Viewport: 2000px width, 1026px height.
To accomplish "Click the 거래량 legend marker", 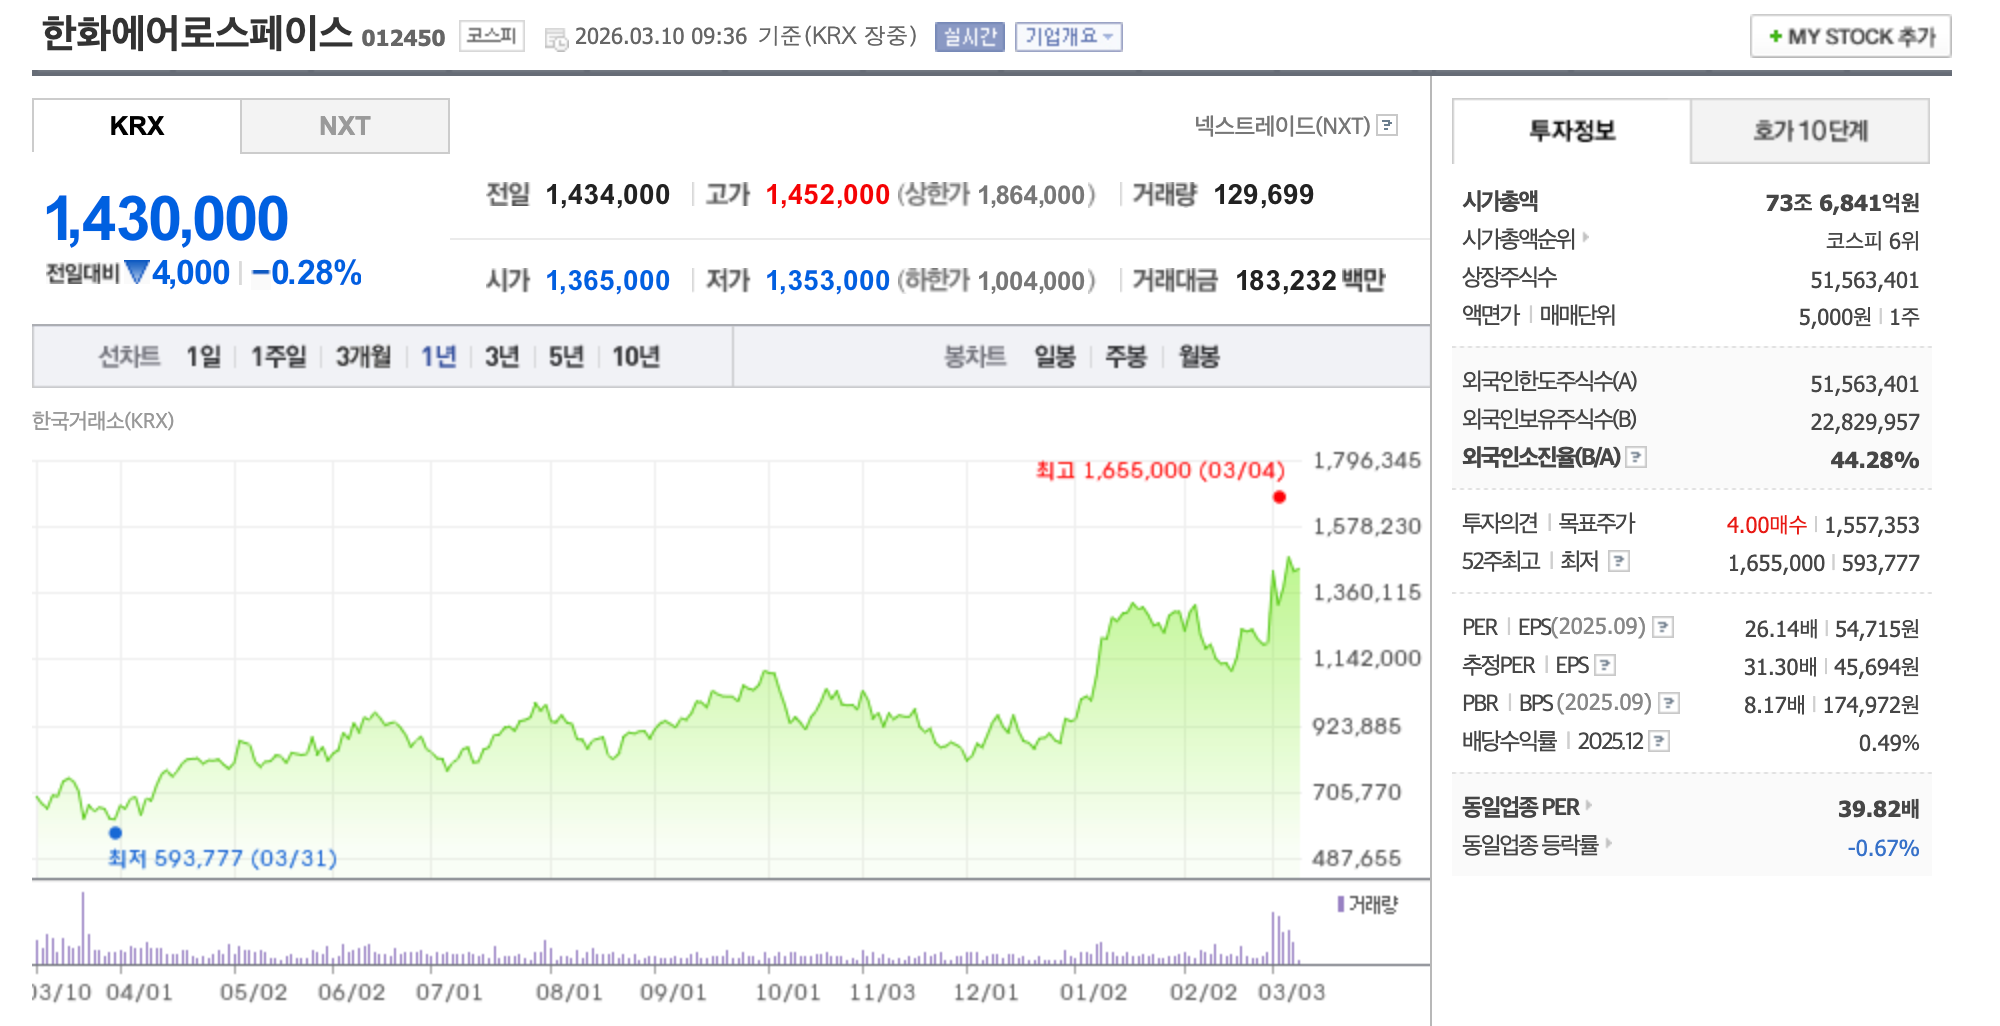I will (x=1340, y=904).
